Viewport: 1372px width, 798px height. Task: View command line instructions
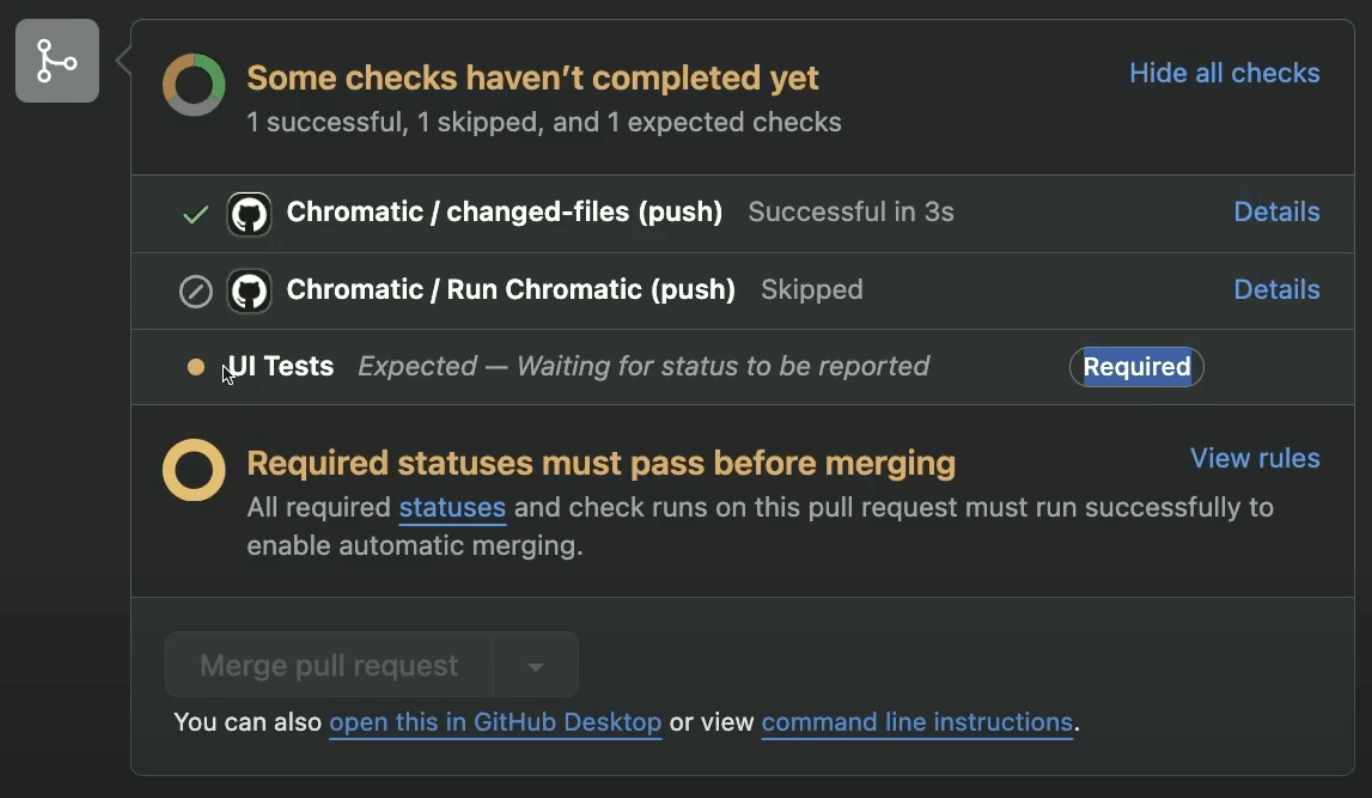click(x=916, y=722)
